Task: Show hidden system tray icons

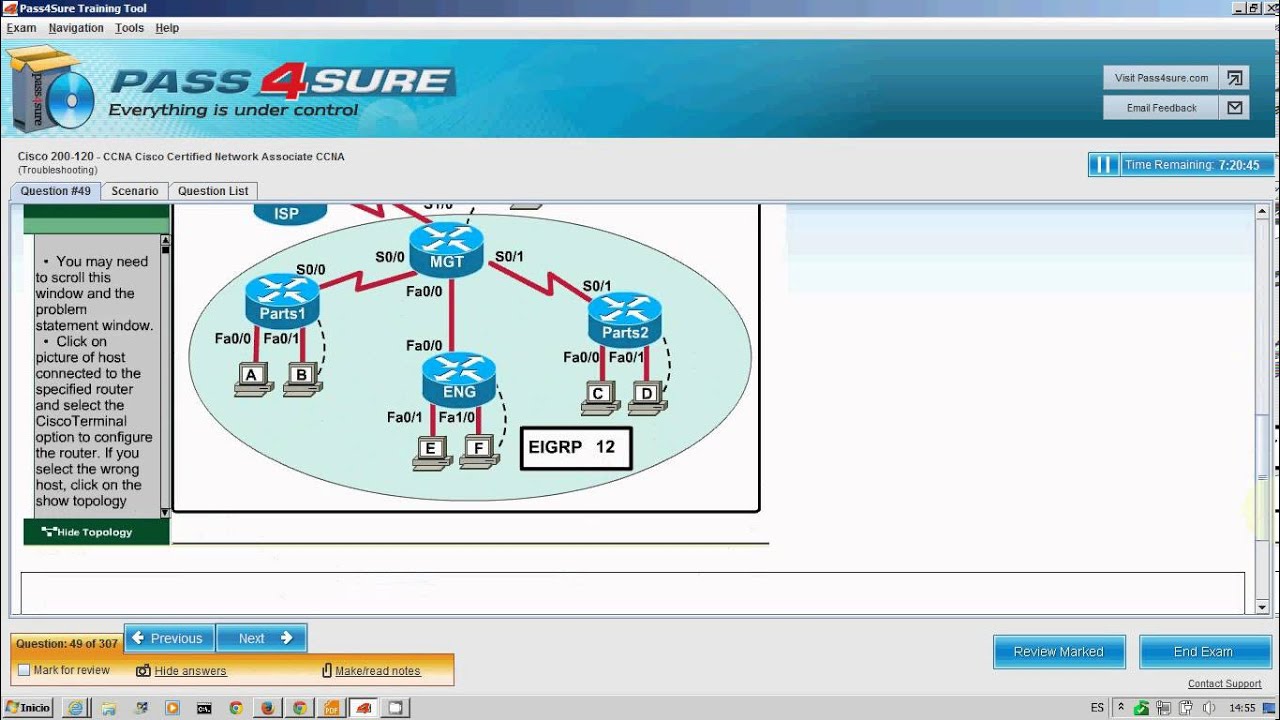Action: point(1119,708)
